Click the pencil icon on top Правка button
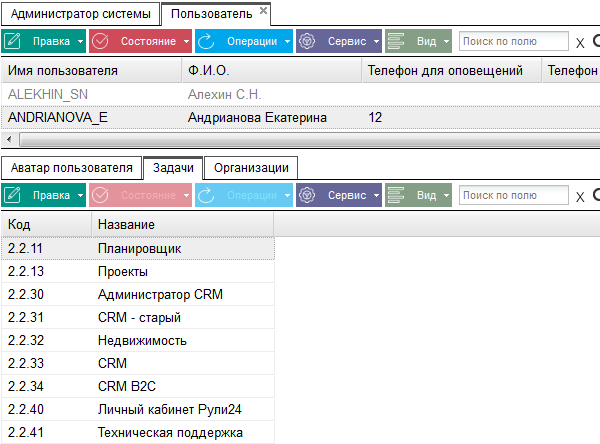Screen dimensions: 600x444 (14, 42)
